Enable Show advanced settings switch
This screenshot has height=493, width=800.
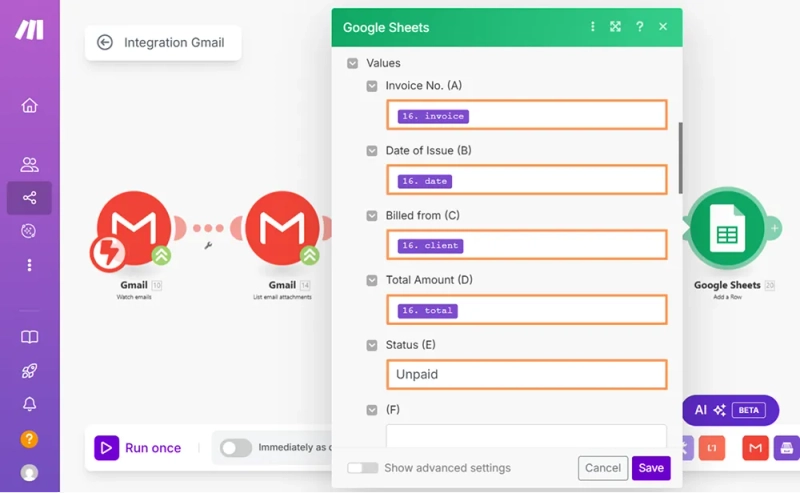(x=363, y=467)
